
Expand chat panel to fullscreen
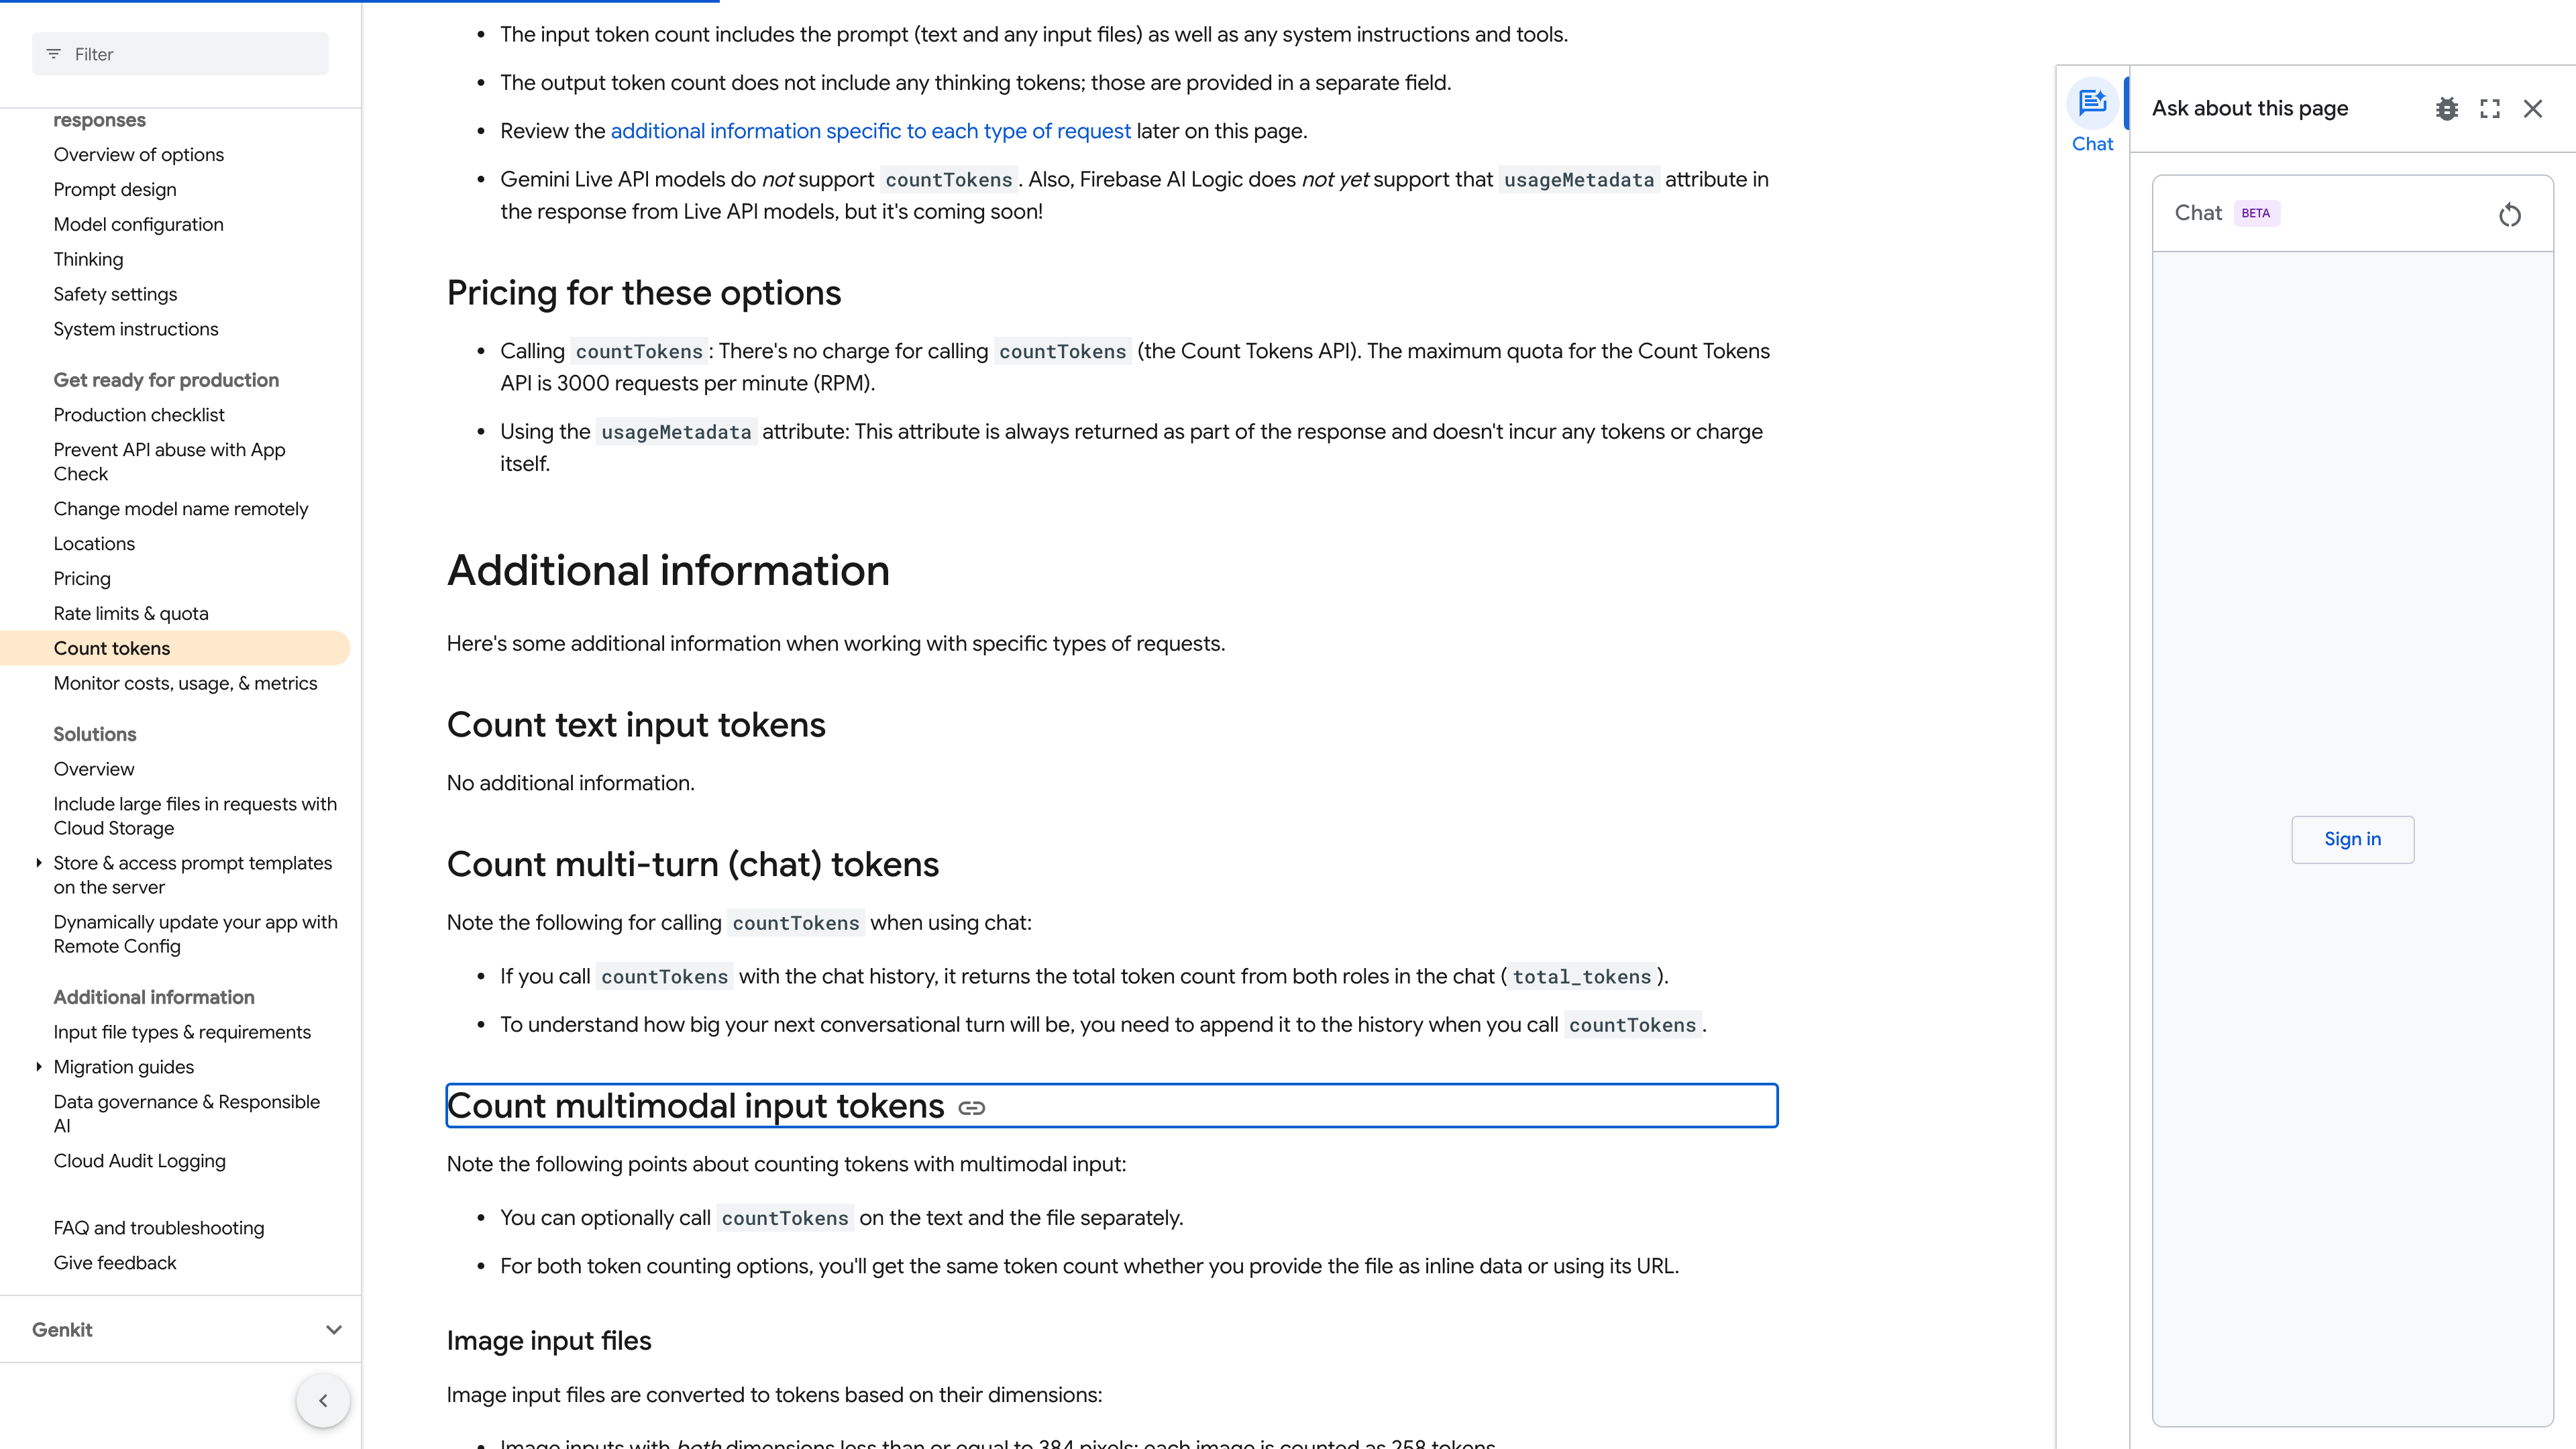pos(2490,109)
